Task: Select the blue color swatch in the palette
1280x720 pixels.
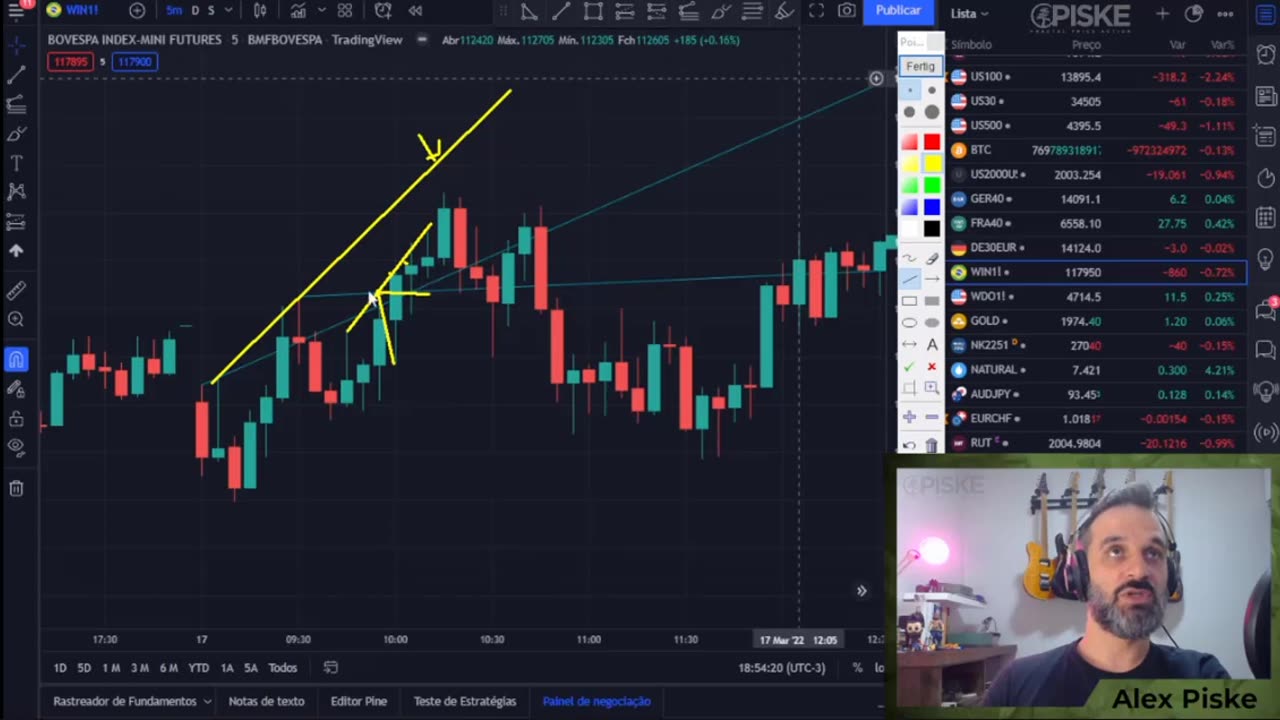Action: coord(932,207)
